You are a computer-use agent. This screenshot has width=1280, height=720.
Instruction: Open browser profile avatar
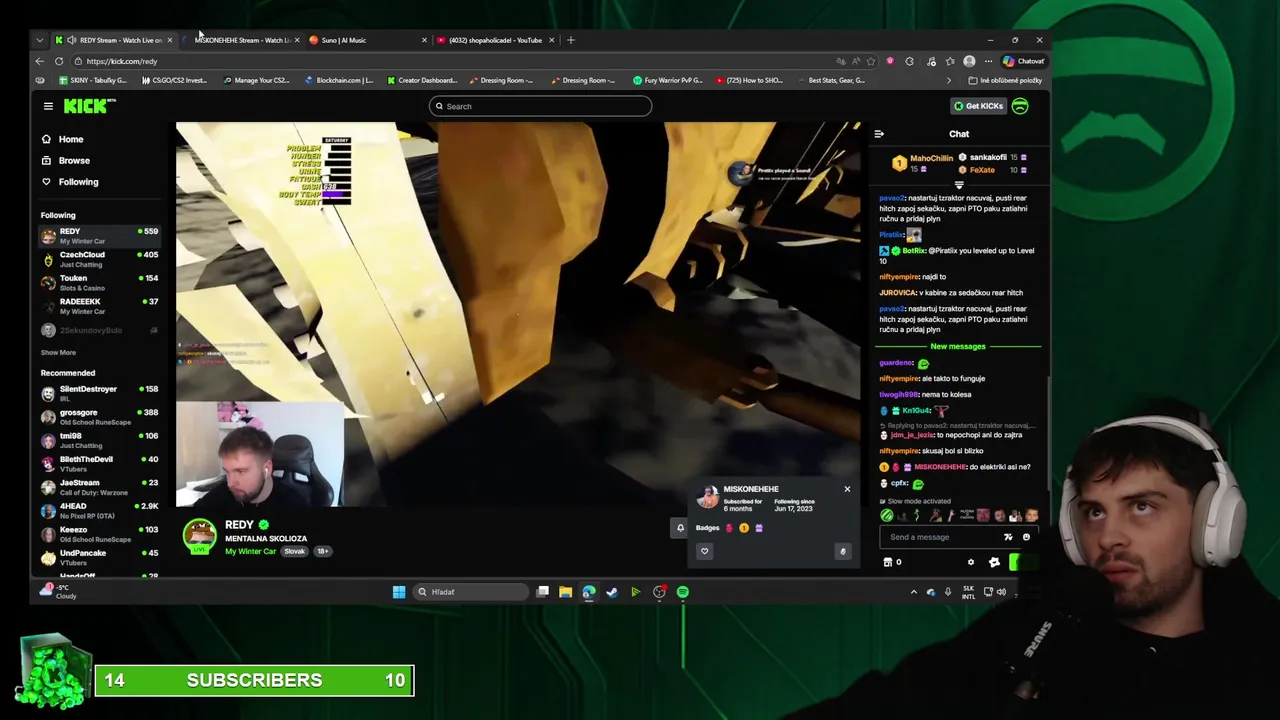(969, 61)
